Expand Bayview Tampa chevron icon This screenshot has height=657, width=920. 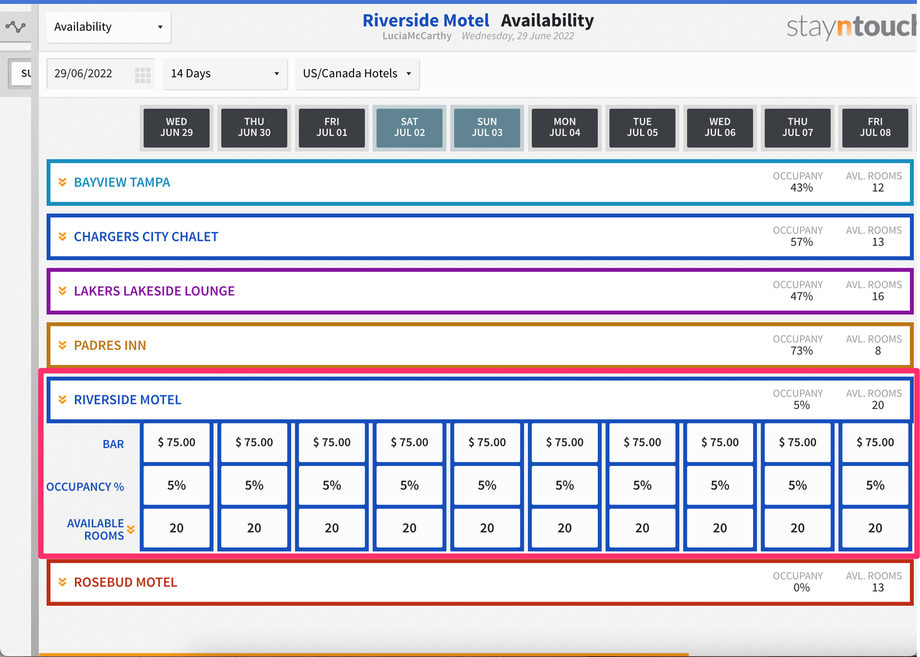62,182
